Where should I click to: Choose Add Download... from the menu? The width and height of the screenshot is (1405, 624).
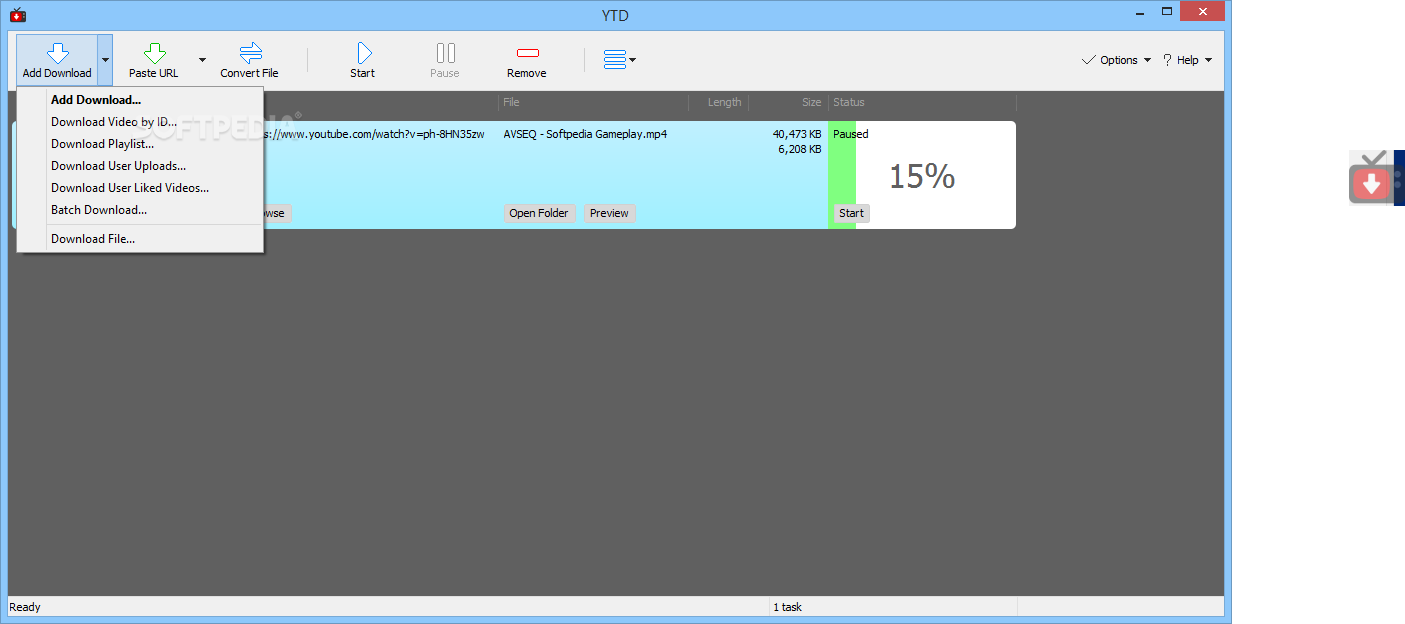tap(141, 100)
